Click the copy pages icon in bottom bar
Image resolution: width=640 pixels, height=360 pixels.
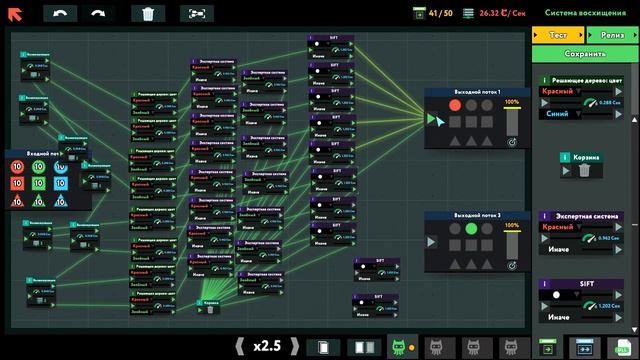(323, 347)
